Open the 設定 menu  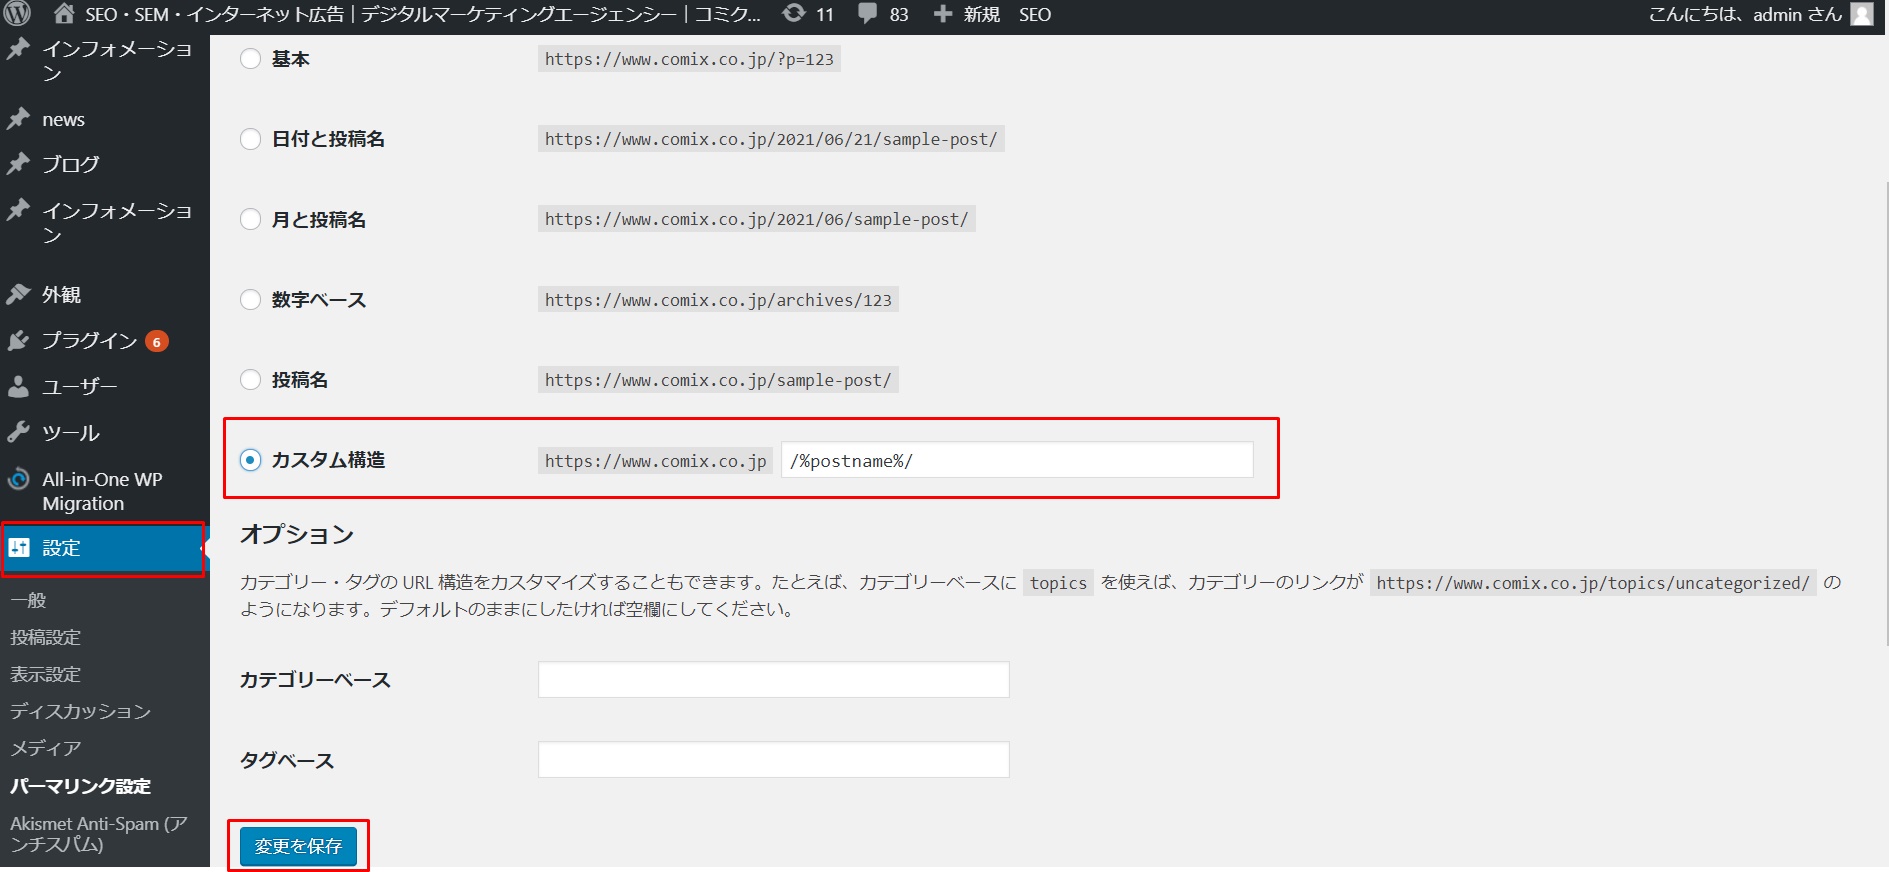(104, 548)
